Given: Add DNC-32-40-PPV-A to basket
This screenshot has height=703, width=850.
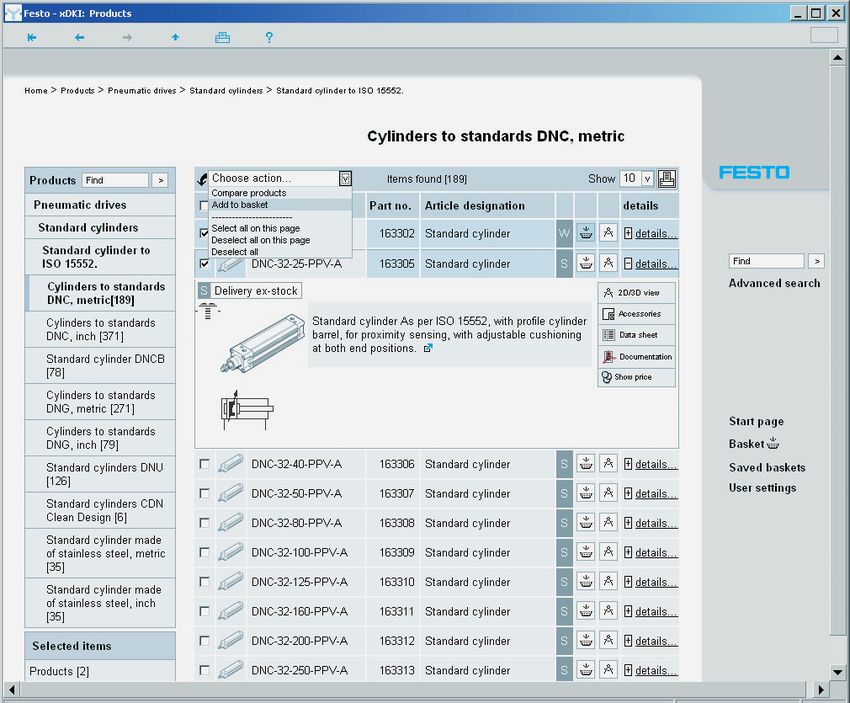Looking at the screenshot, I should click(x=585, y=464).
